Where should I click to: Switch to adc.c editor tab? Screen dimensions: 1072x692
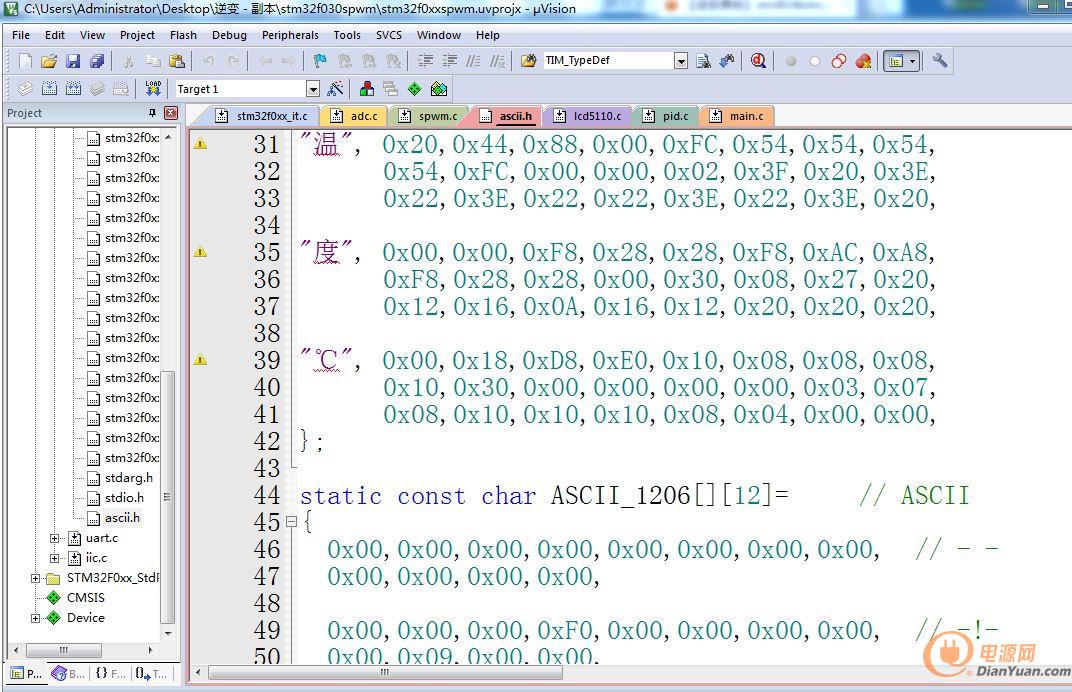coord(355,116)
